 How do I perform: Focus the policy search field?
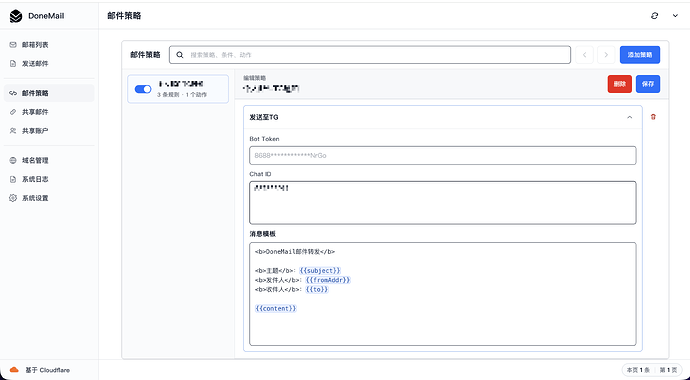pos(370,55)
